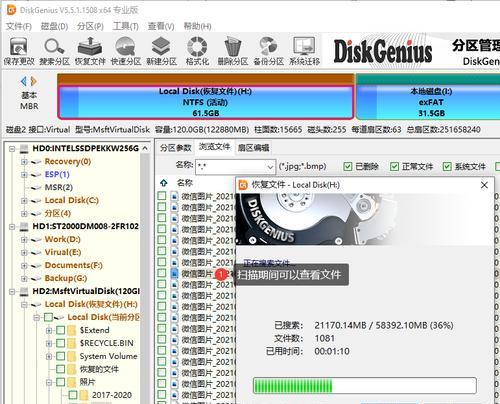Switch to the 分区参数 tab
This screenshot has height=404, width=500.
[x=175, y=148]
